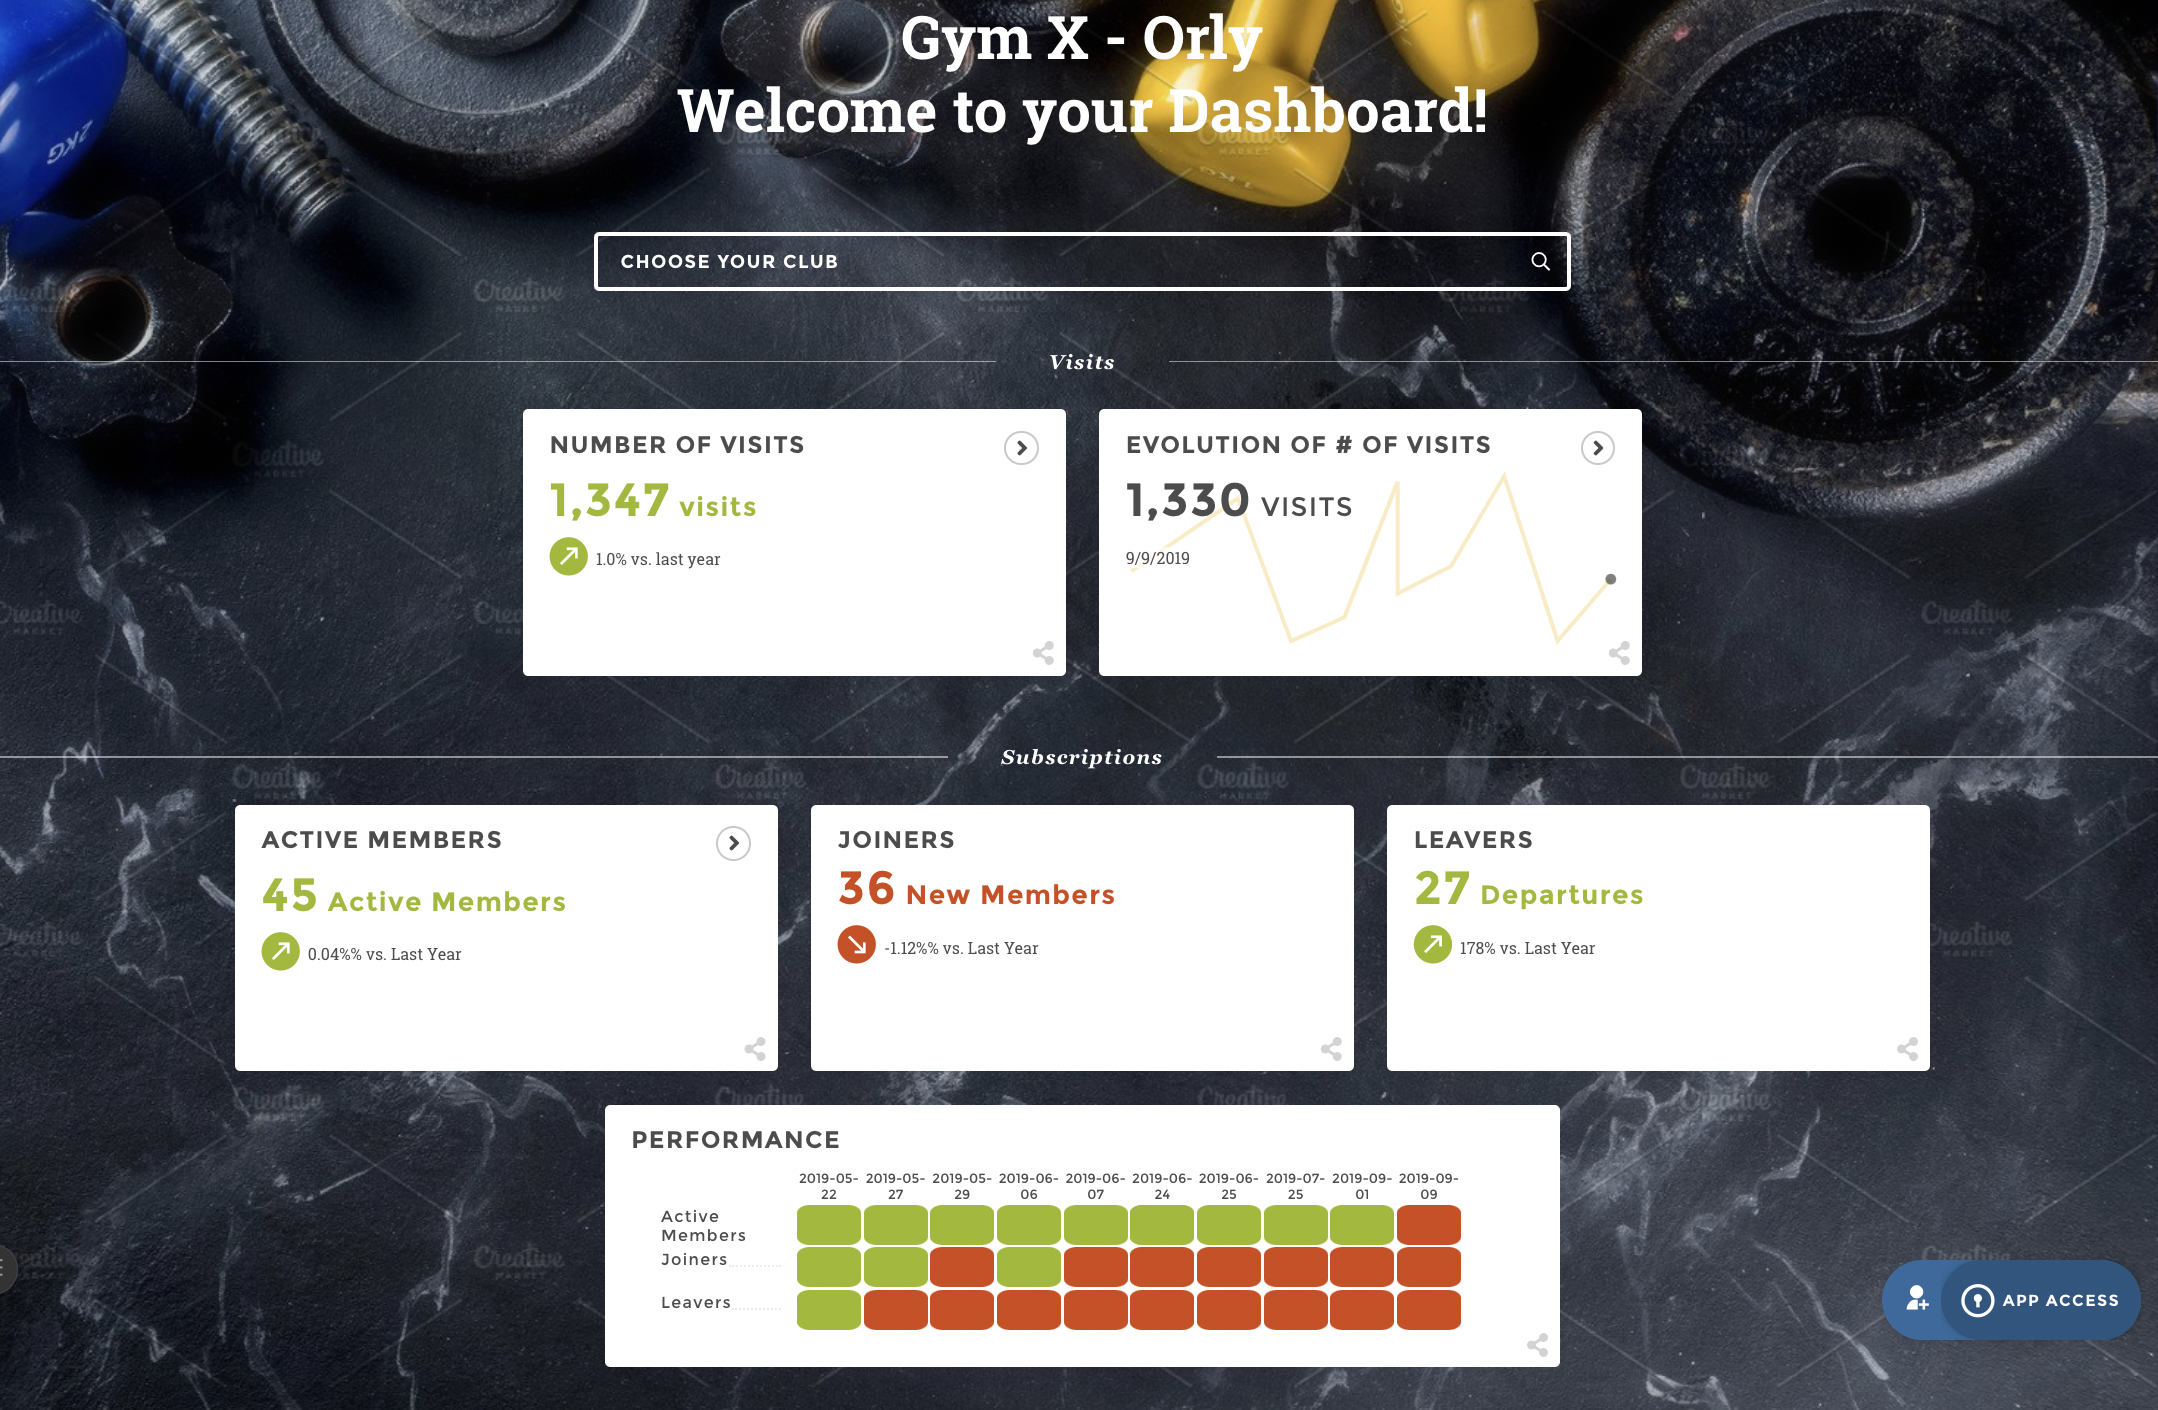Open side menu handle at left edge
Image resolution: width=2158 pixels, height=1410 pixels.
tap(5, 1269)
